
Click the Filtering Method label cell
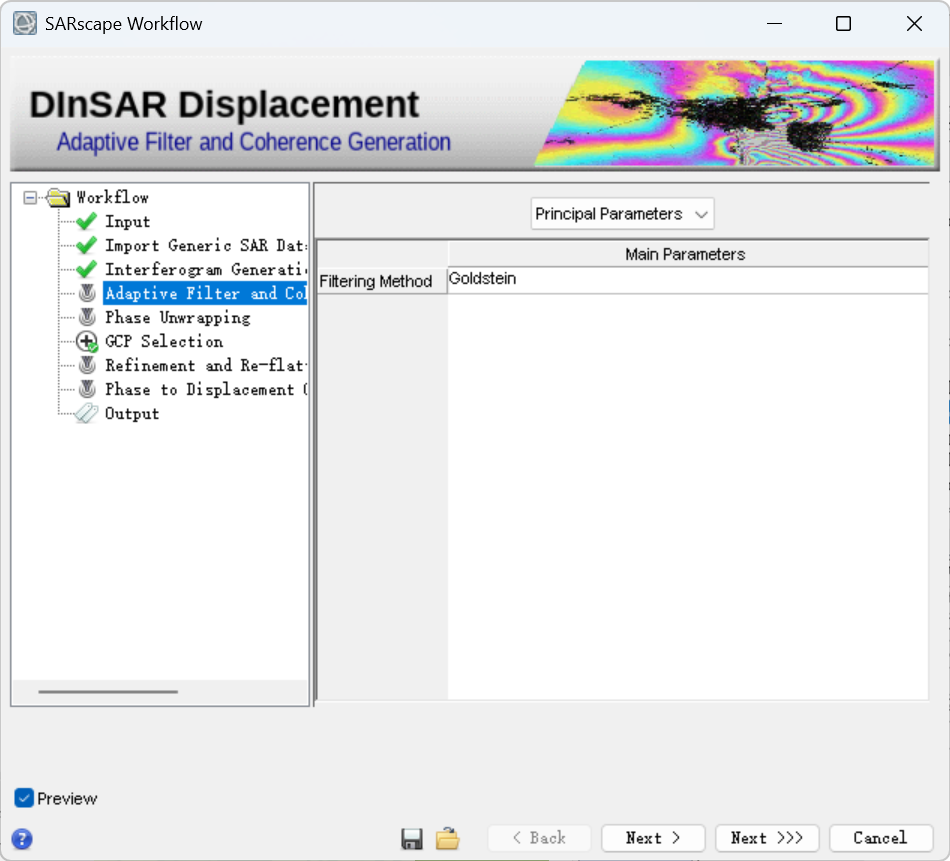click(382, 281)
